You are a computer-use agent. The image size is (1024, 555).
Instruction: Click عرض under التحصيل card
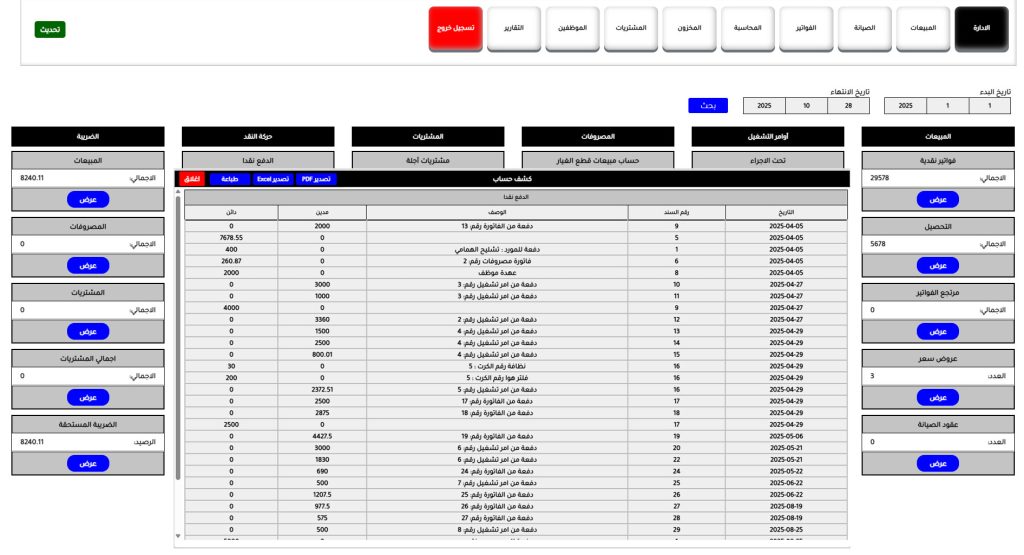coord(937,266)
